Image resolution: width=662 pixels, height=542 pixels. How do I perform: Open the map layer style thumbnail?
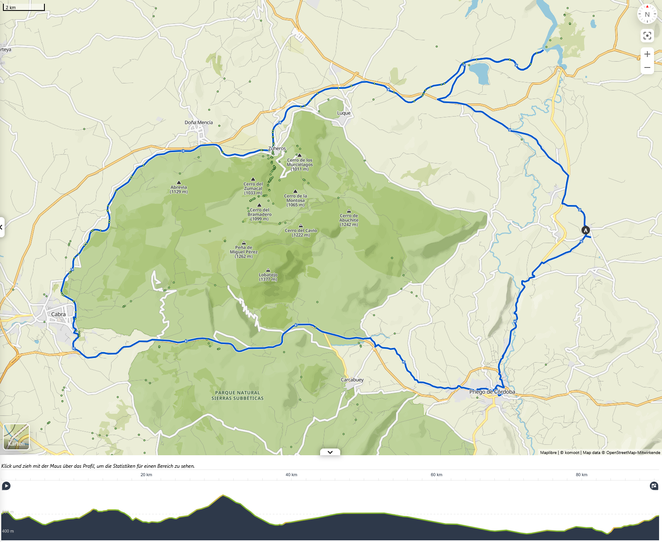(x=16, y=437)
